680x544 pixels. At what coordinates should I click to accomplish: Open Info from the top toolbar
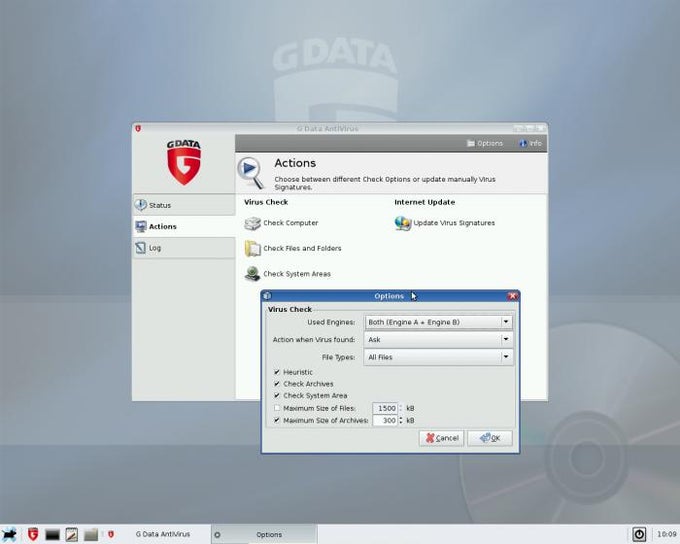point(530,143)
